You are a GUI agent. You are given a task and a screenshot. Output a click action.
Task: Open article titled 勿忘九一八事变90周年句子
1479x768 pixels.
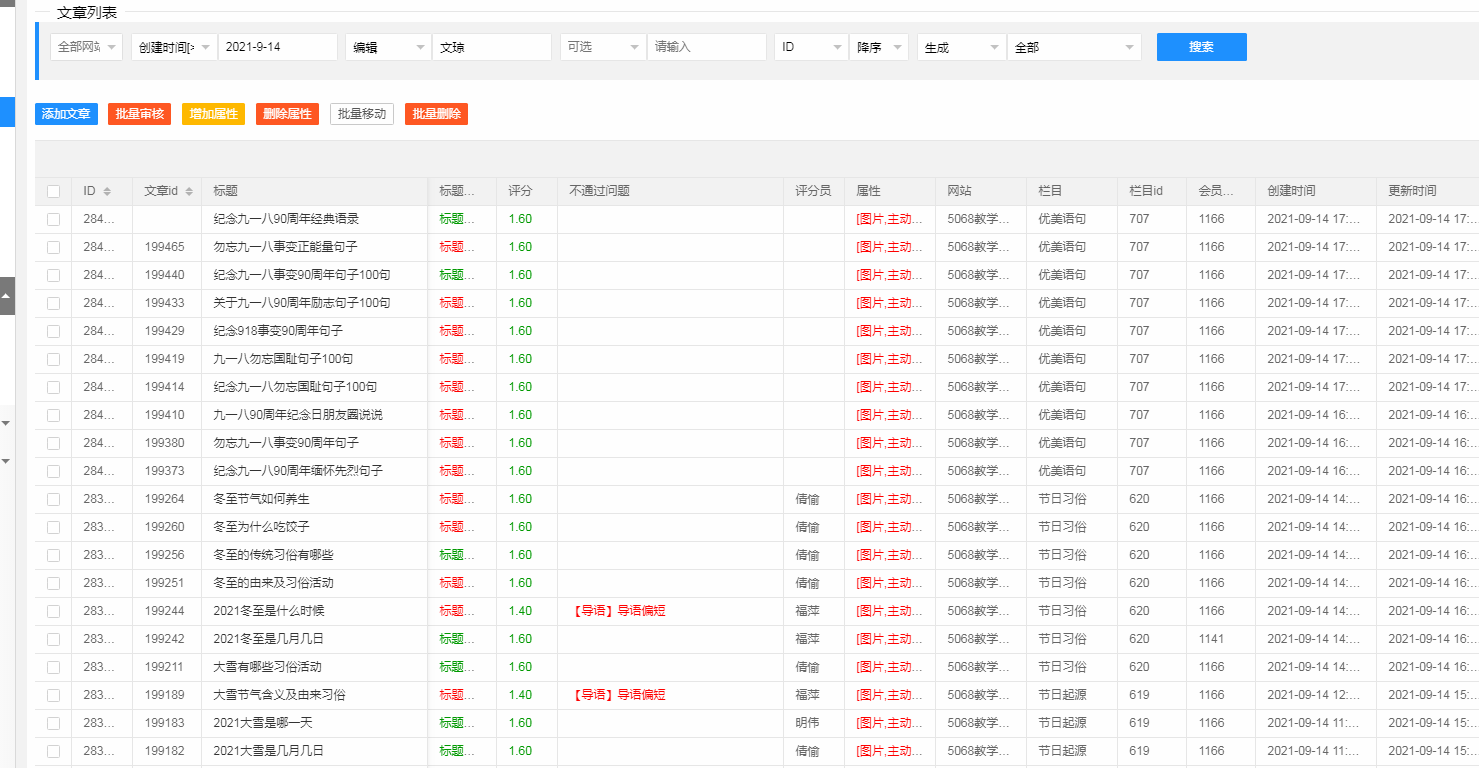click(x=286, y=443)
